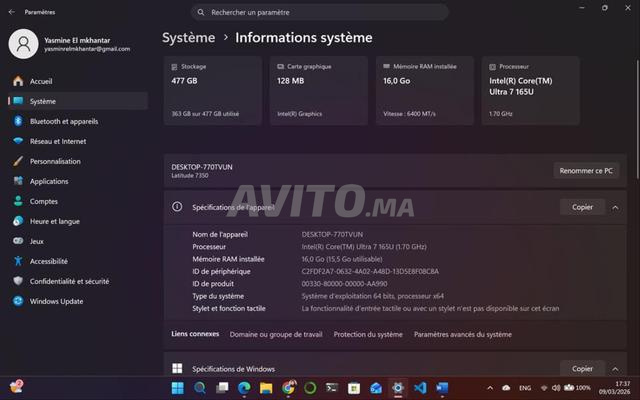Click the Confidentialité et sécurité shield icon
The width and height of the screenshot is (640, 400).
[x=17, y=281]
